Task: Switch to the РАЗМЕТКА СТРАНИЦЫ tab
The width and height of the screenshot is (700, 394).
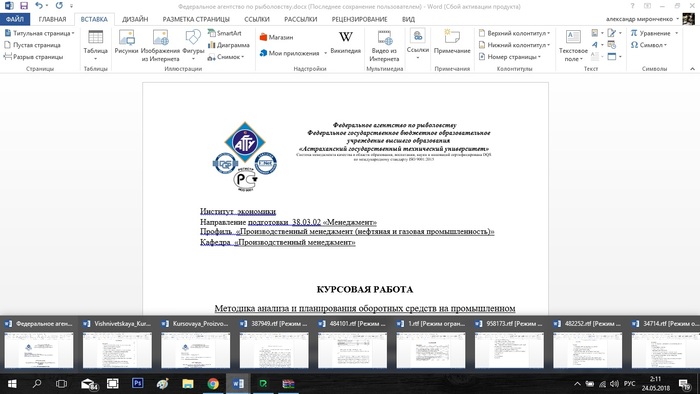Action: 196,19
